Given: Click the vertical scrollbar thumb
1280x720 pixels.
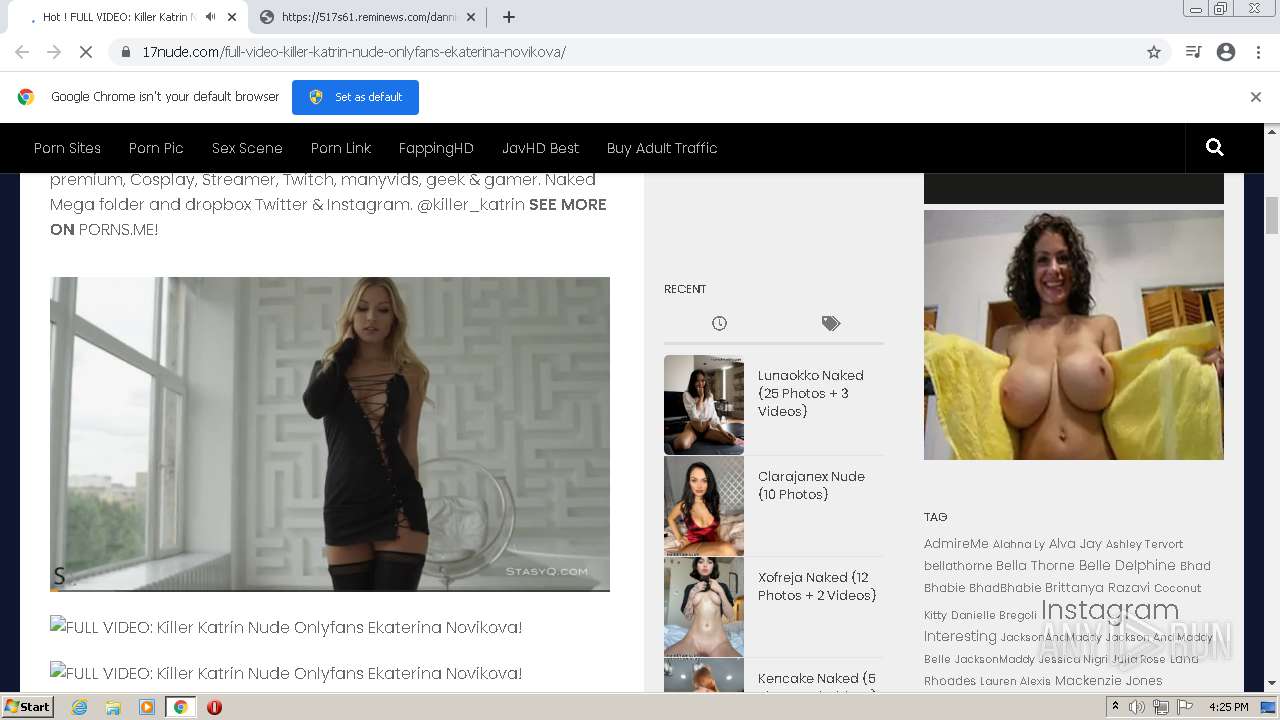Looking at the screenshot, I should [1272, 215].
